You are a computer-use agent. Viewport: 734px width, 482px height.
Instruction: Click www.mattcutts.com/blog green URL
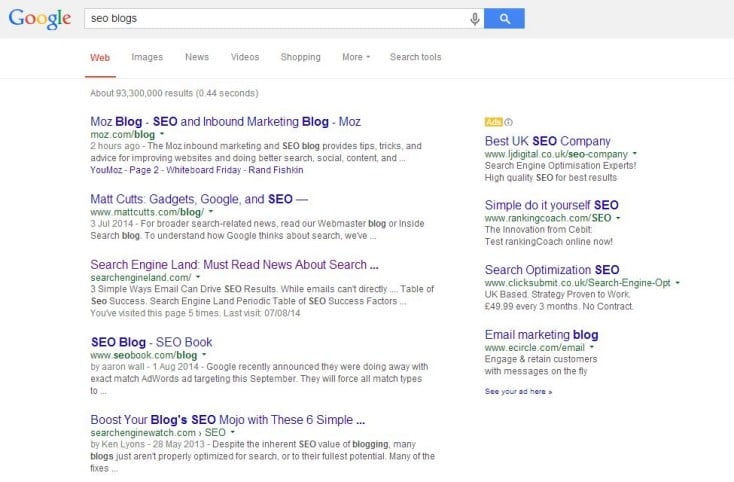[147, 212]
